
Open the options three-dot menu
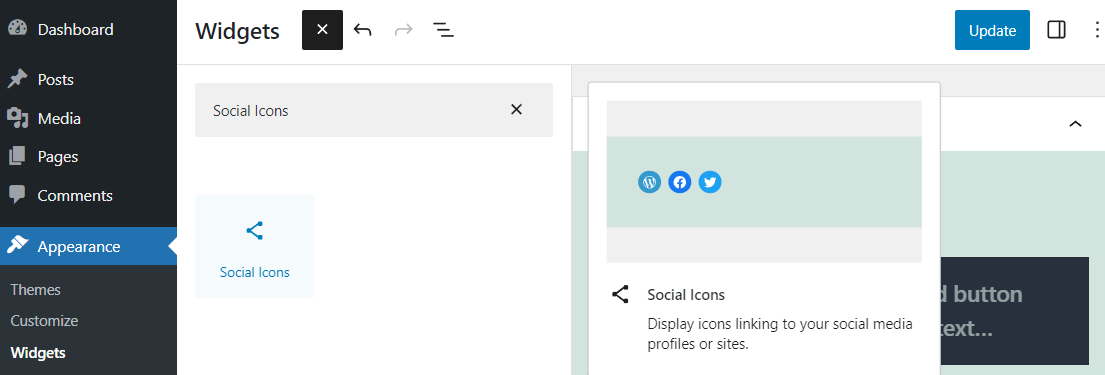click(1096, 30)
